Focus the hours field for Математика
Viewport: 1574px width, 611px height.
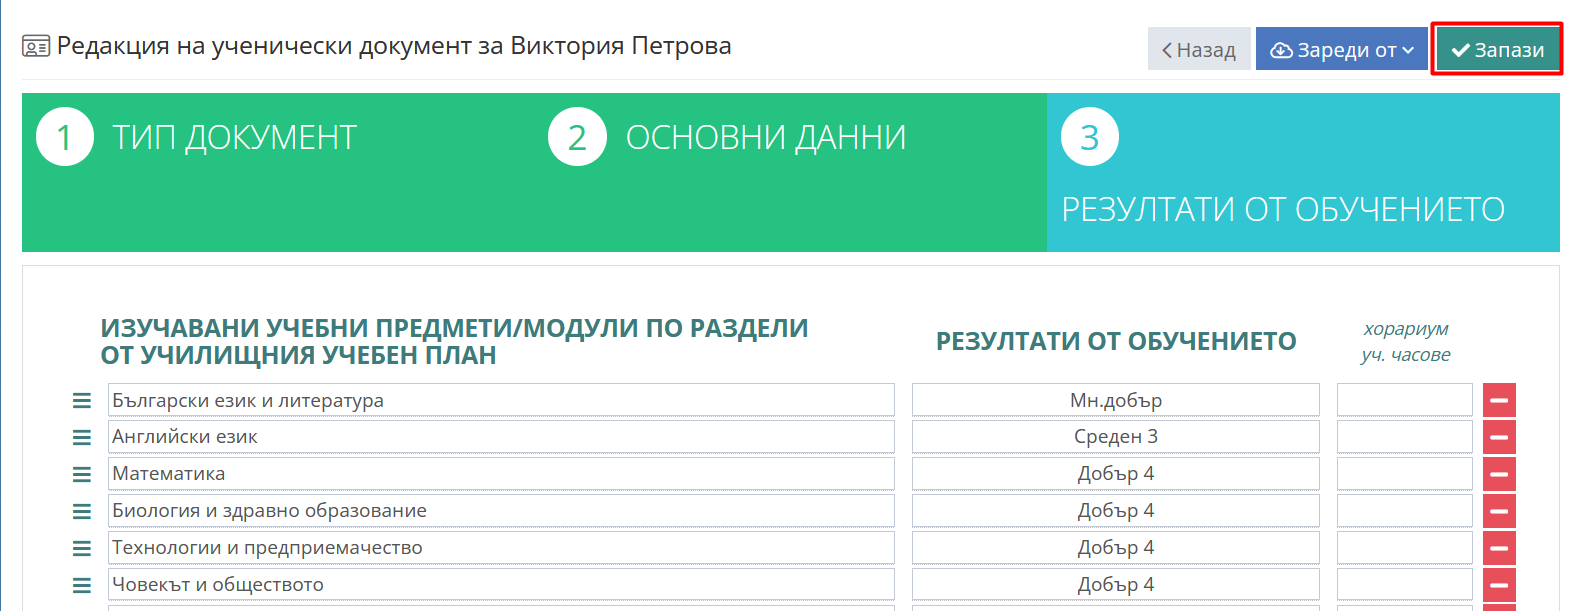(1405, 474)
